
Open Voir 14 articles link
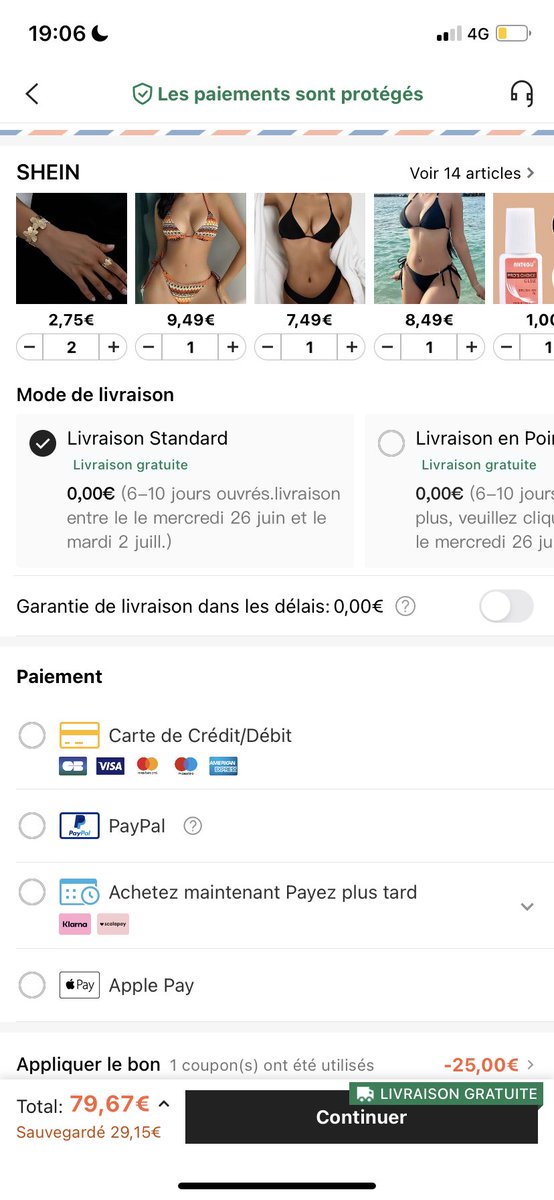tap(472, 173)
